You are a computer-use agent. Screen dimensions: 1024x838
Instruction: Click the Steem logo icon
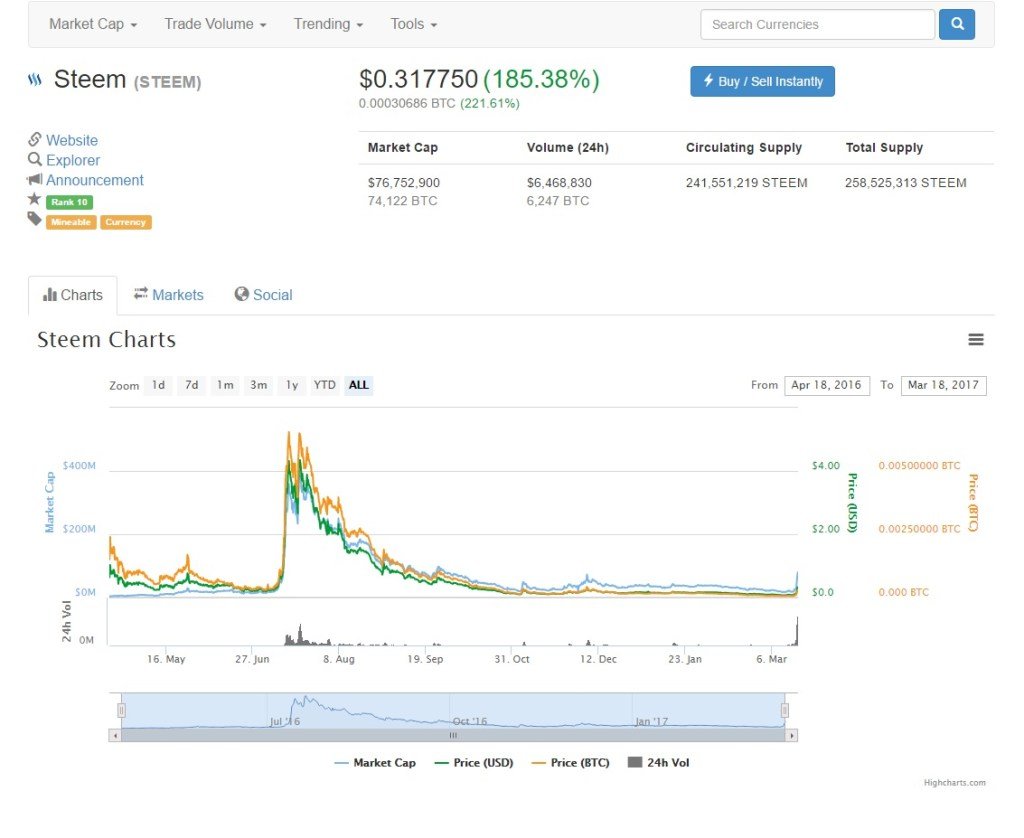[35, 80]
